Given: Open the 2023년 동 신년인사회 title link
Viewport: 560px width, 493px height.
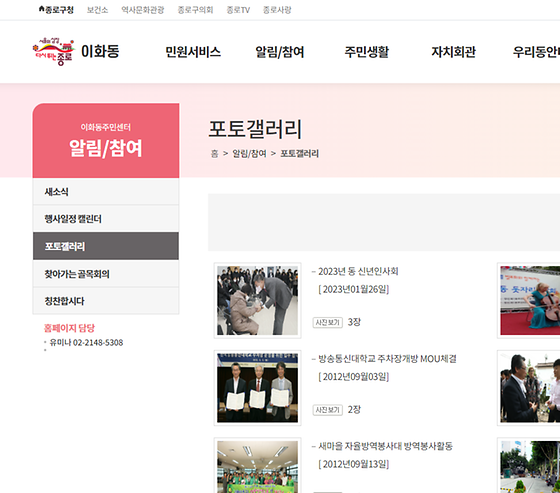Looking at the screenshot, I should pyautogui.click(x=358, y=272).
